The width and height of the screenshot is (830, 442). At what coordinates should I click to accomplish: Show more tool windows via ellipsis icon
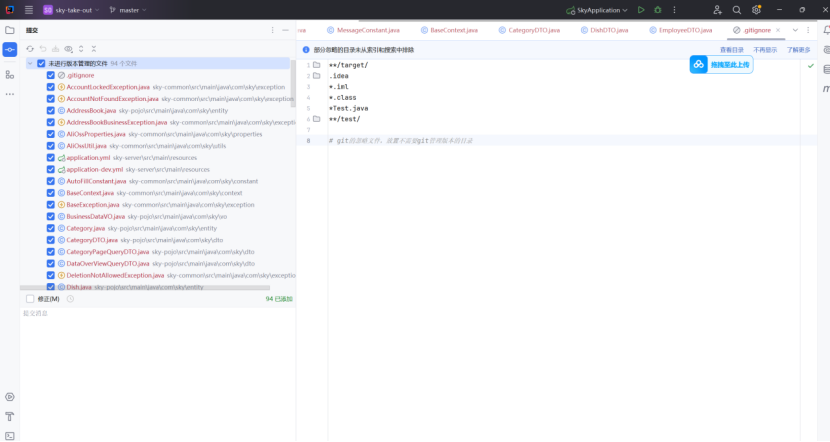point(10,94)
